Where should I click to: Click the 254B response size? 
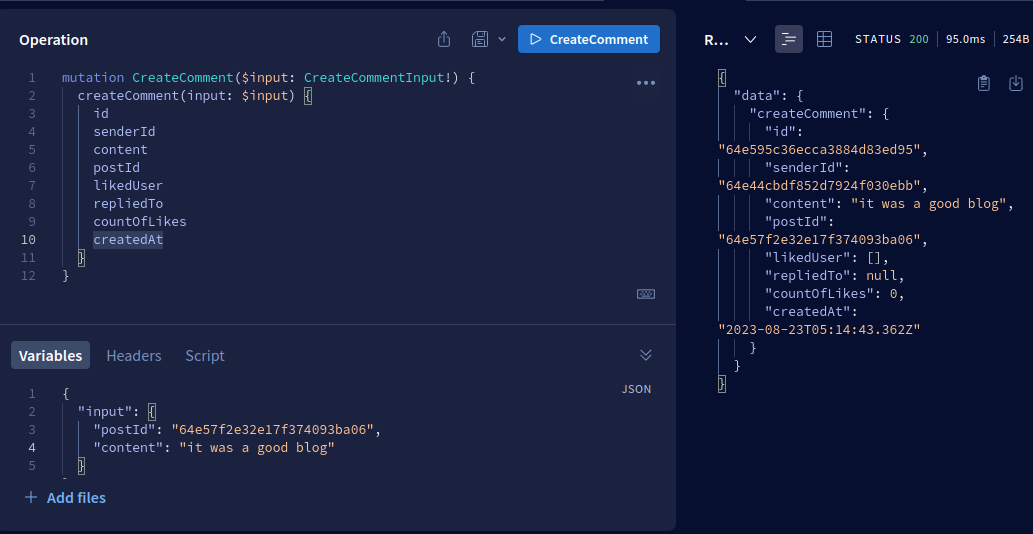click(1015, 40)
